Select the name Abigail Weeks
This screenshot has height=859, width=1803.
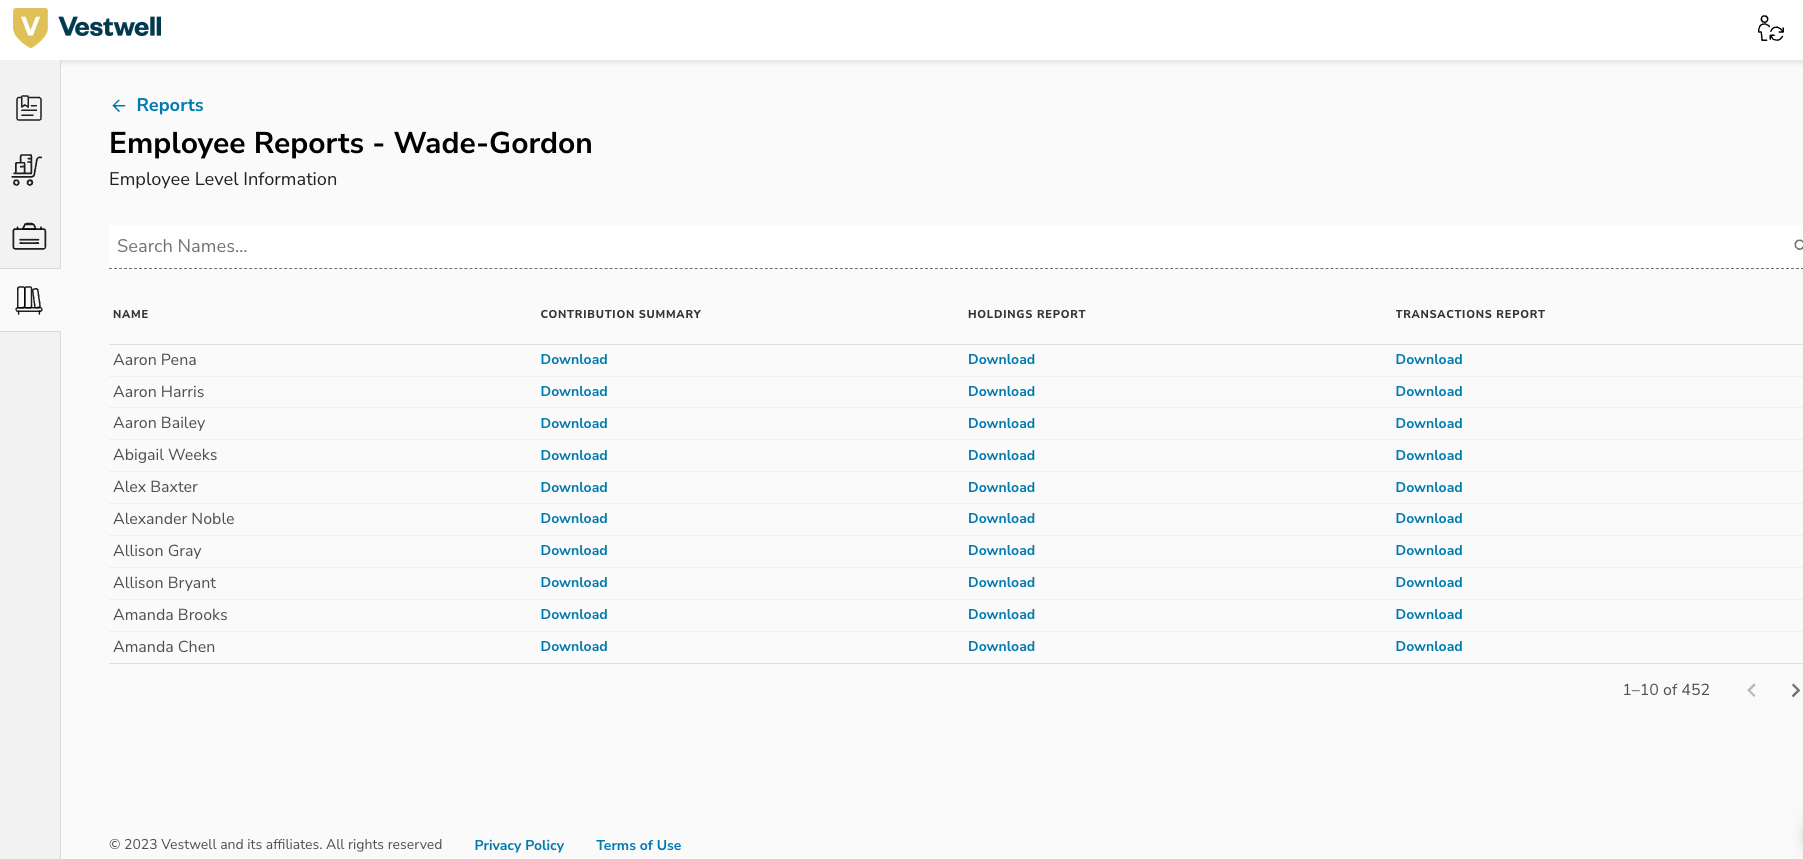tap(165, 456)
